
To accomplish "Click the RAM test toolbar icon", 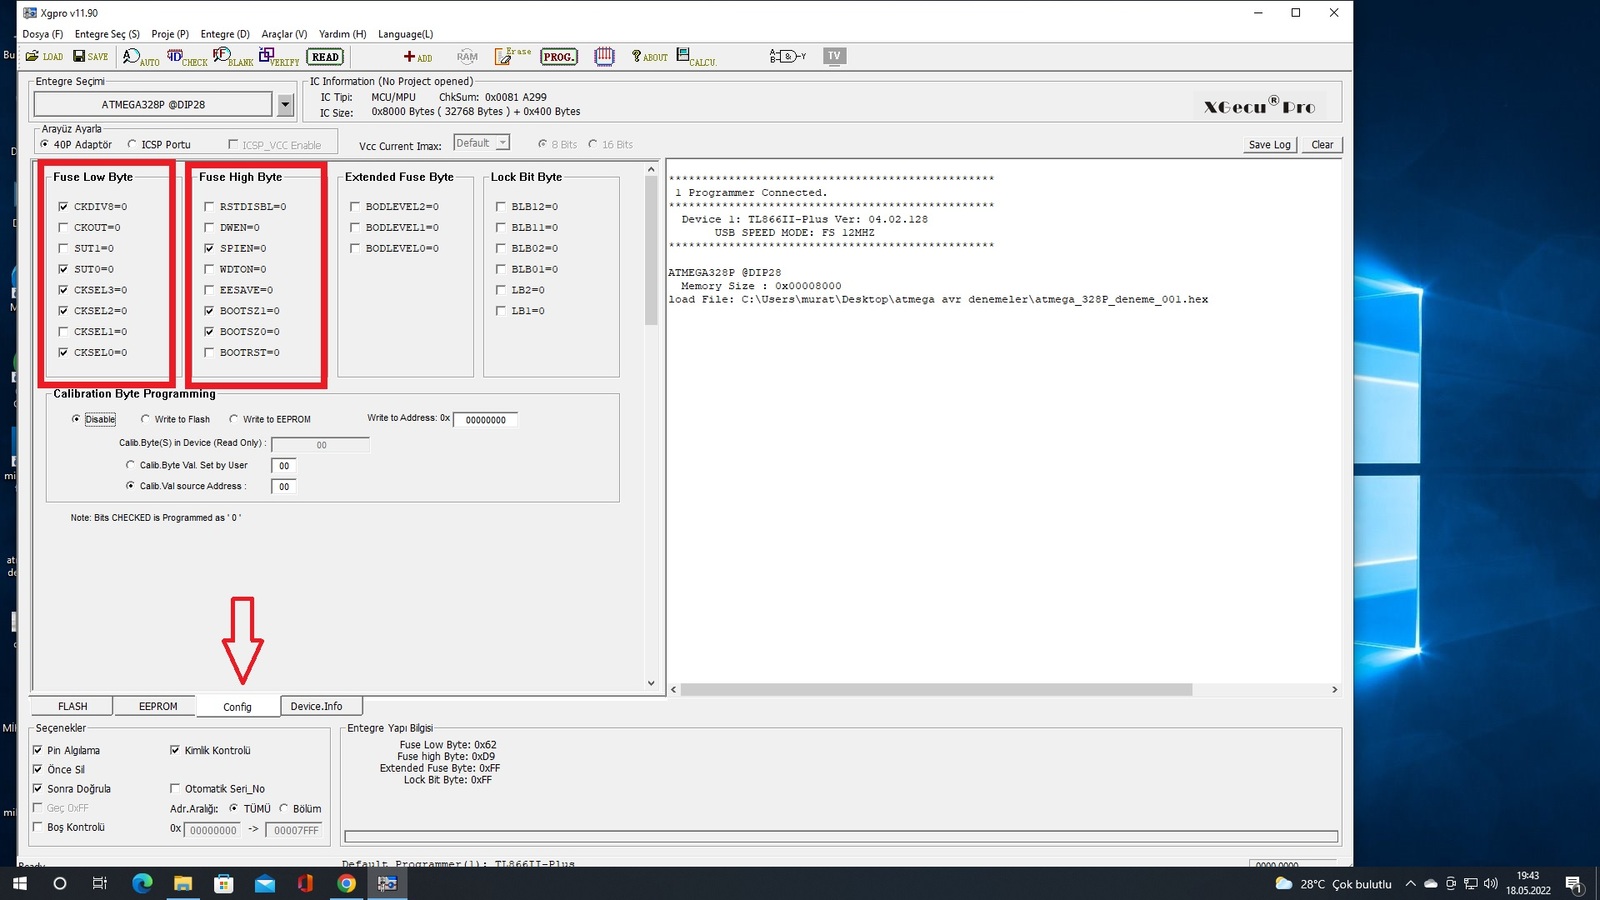I will (x=467, y=57).
